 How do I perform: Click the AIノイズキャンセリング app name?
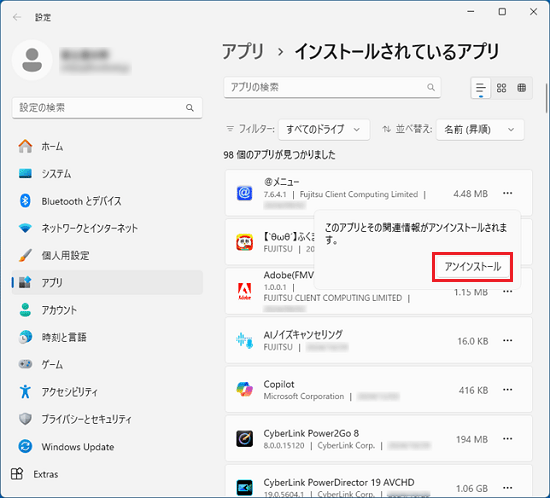click(x=303, y=335)
